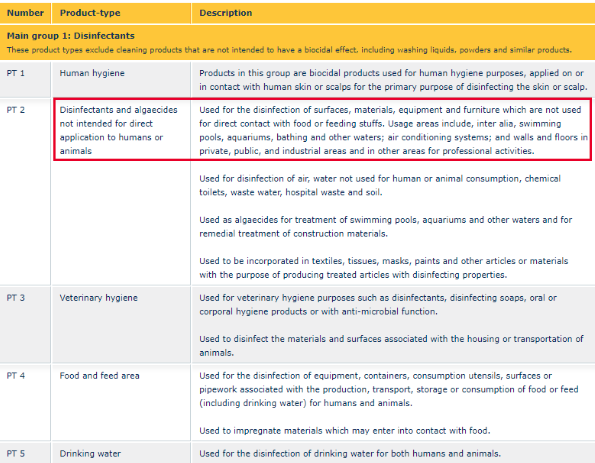Image resolution: width=595 pixels, height=463 pixels.
Task: Select the PT 1 number cell
Action: pos(16,73)
